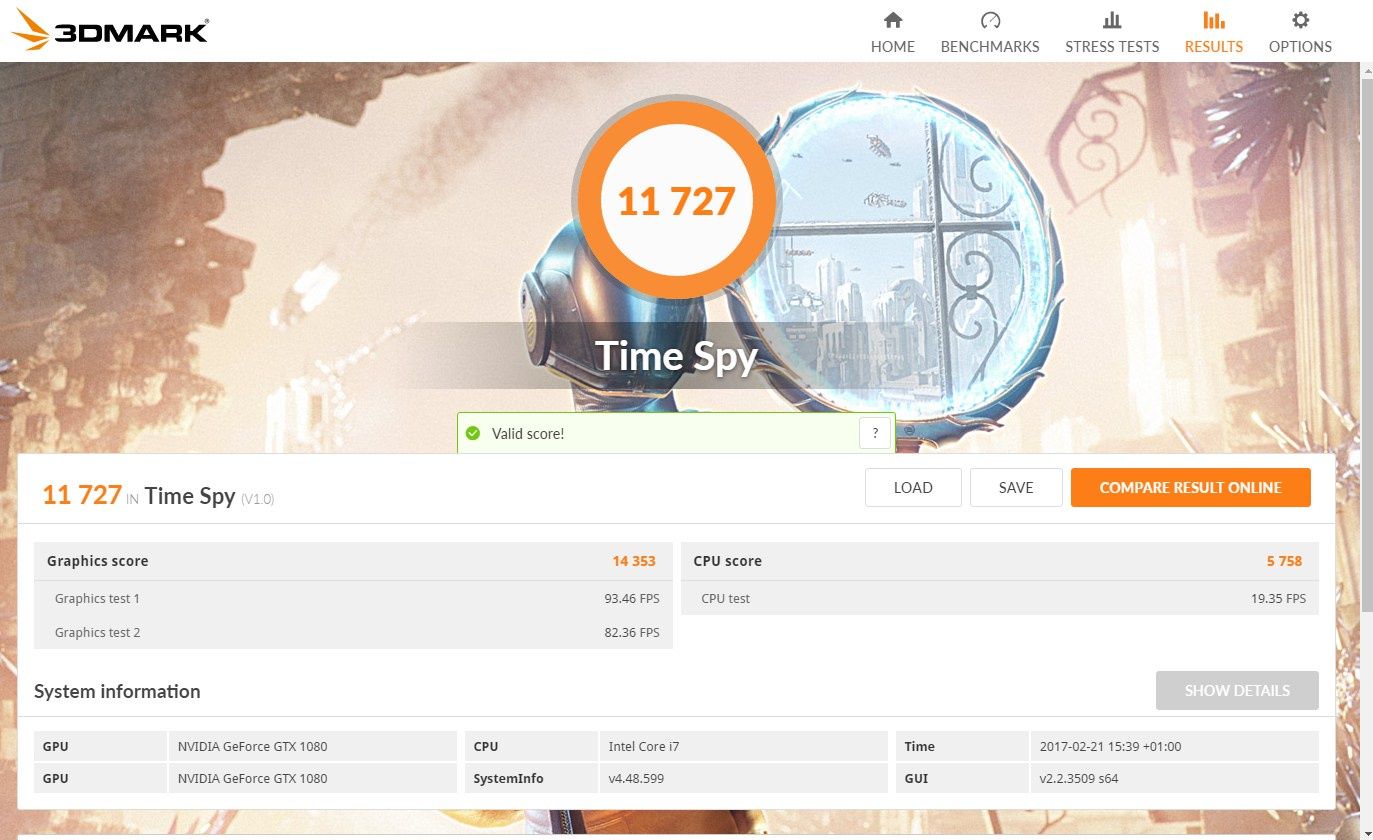This screenshot has height=840, width=1373.
Task: Click the CPU score value 5 758
Action: coord(1284,561)
